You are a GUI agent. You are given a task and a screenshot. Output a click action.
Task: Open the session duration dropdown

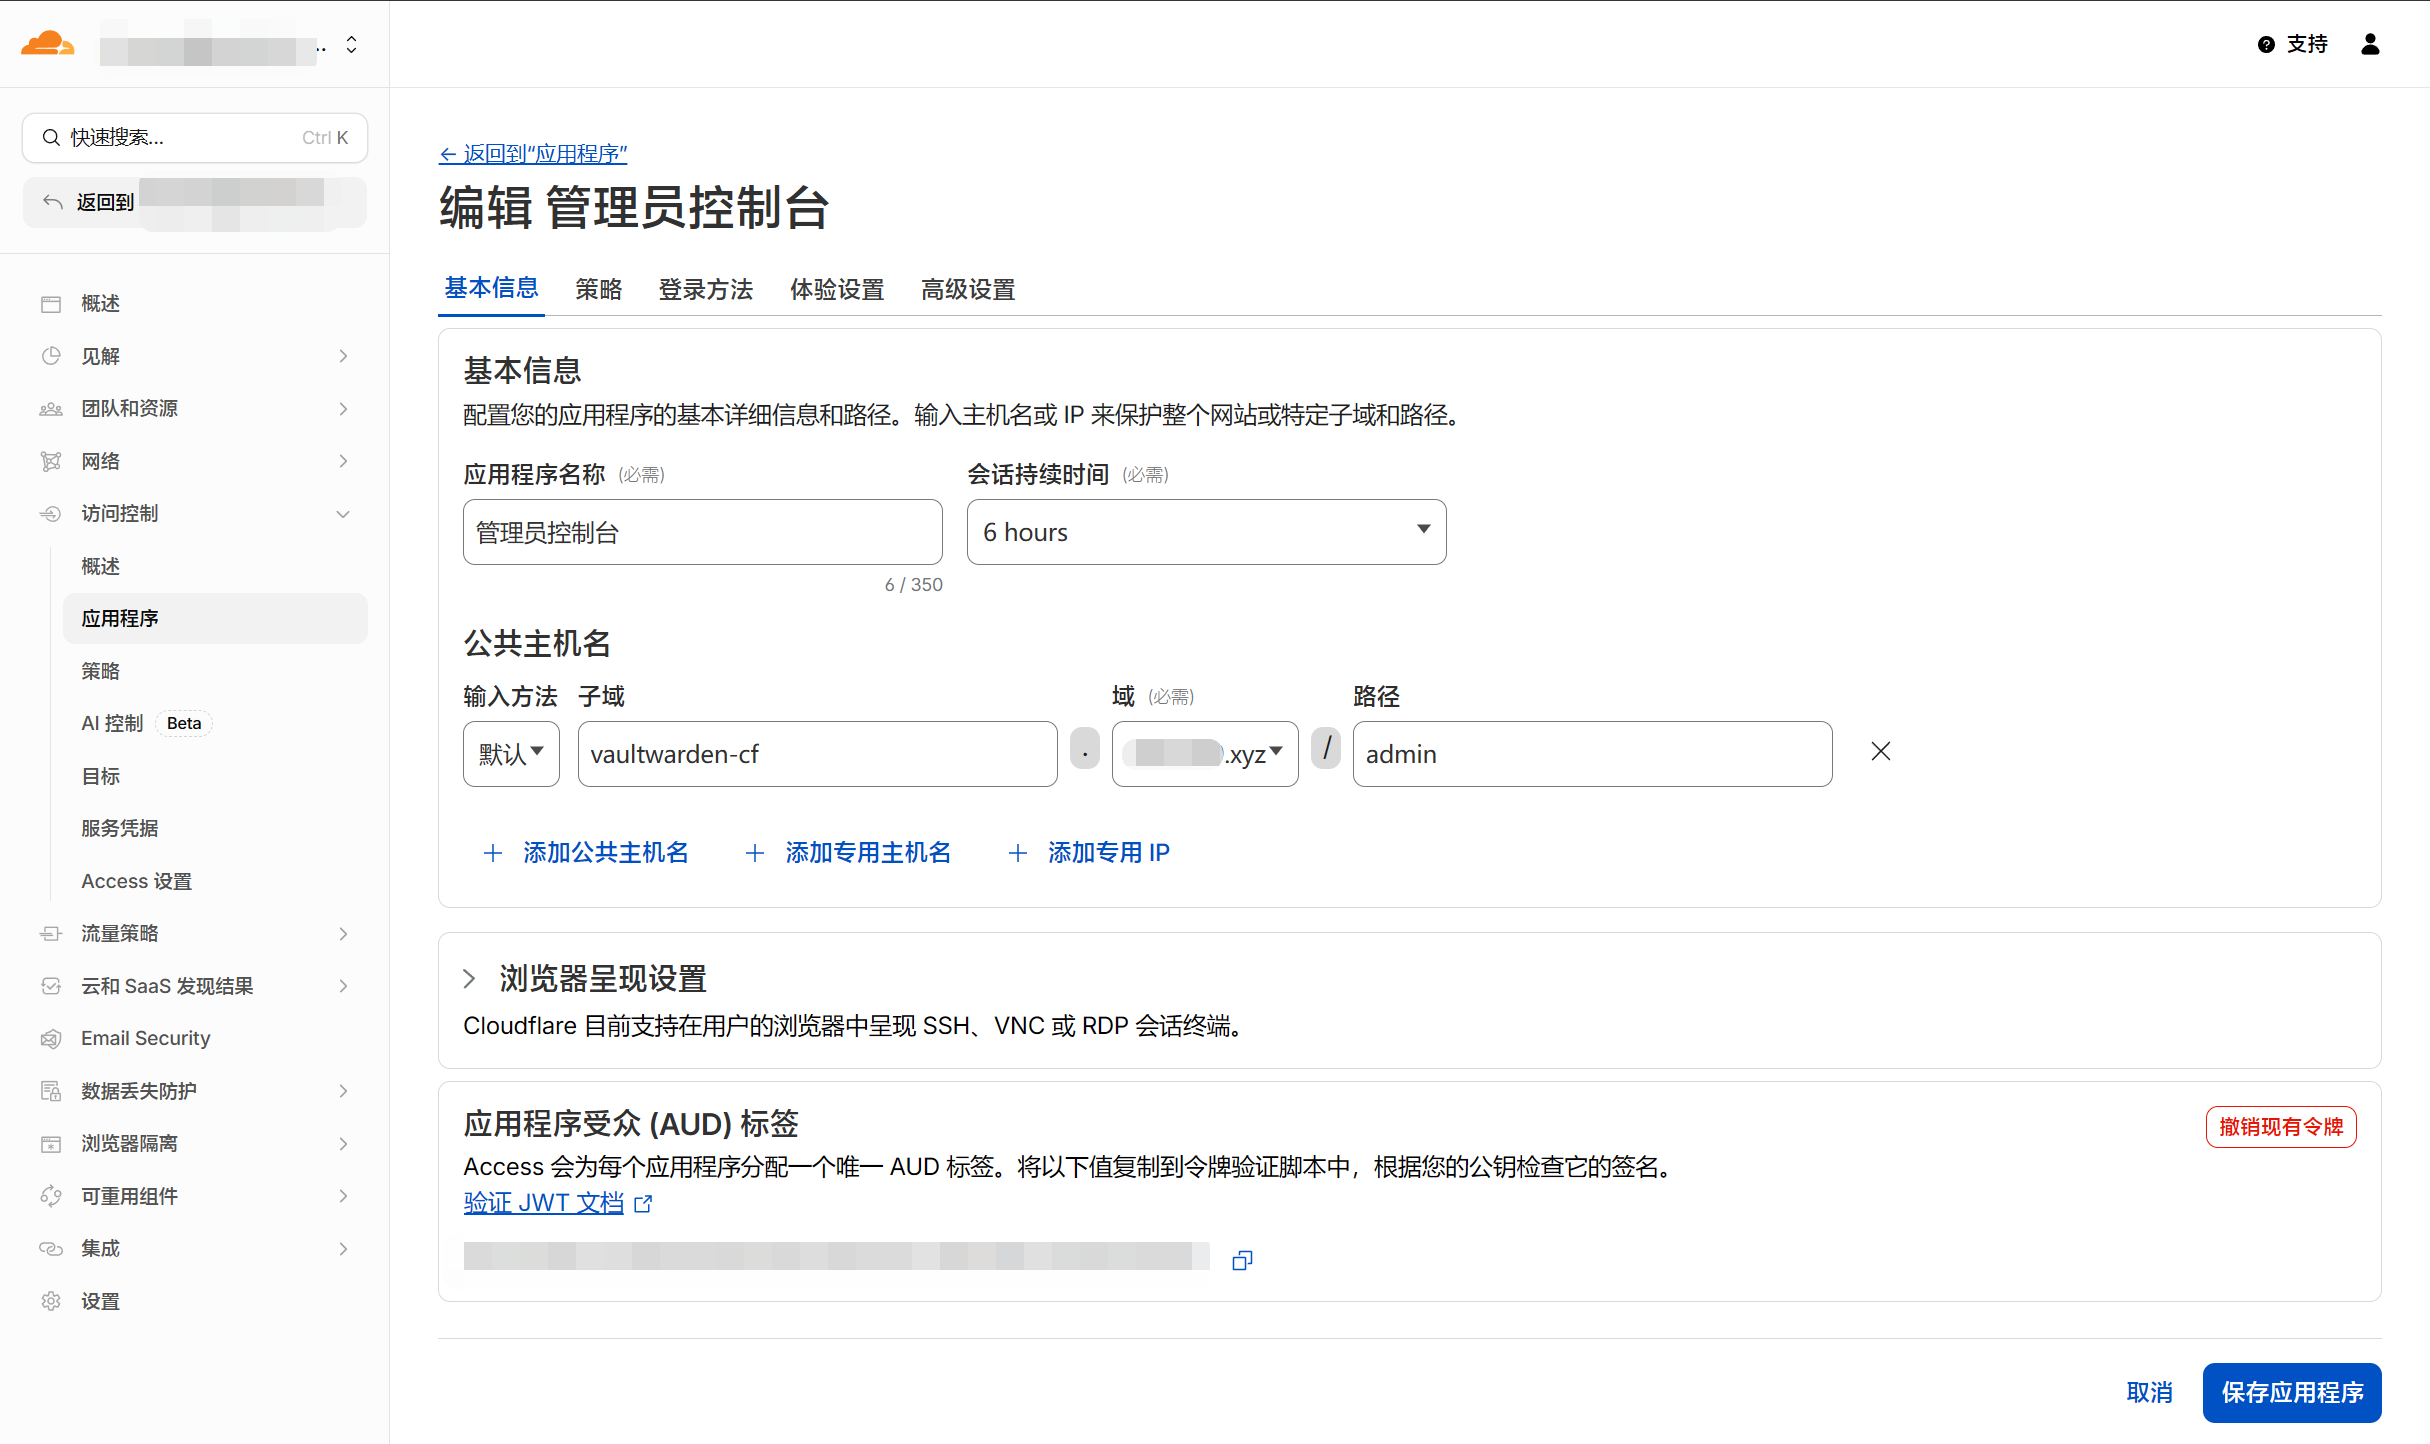point(1205,532)
